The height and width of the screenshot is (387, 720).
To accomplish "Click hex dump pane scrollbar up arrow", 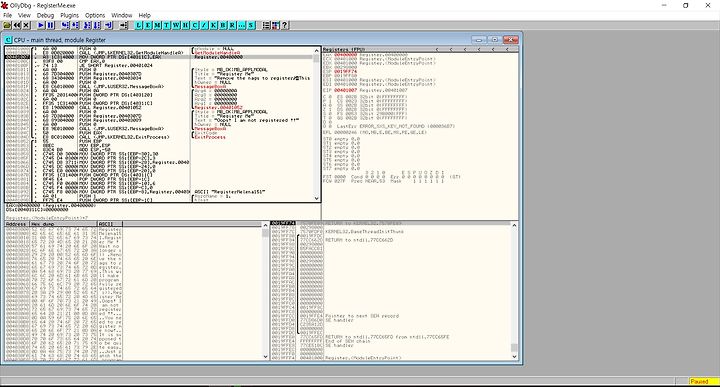I will 265,225.
